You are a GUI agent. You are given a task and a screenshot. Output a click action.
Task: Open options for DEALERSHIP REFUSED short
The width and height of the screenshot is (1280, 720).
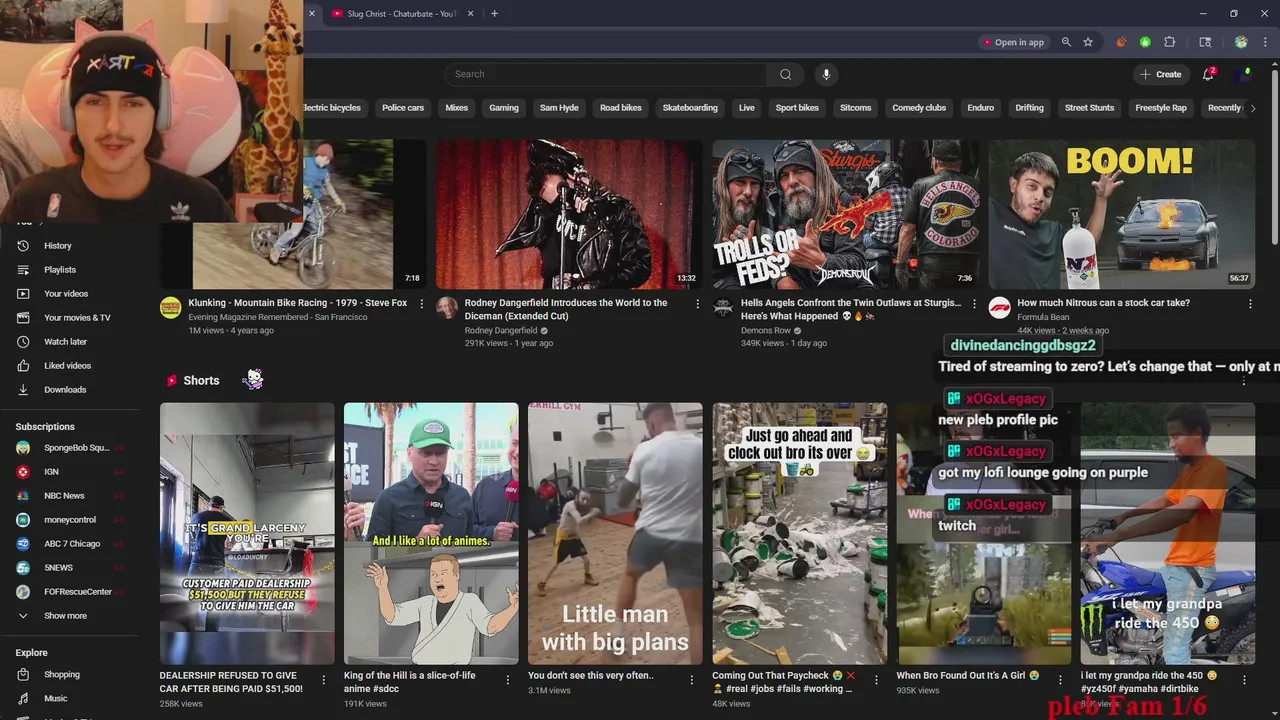click(323, 680)
